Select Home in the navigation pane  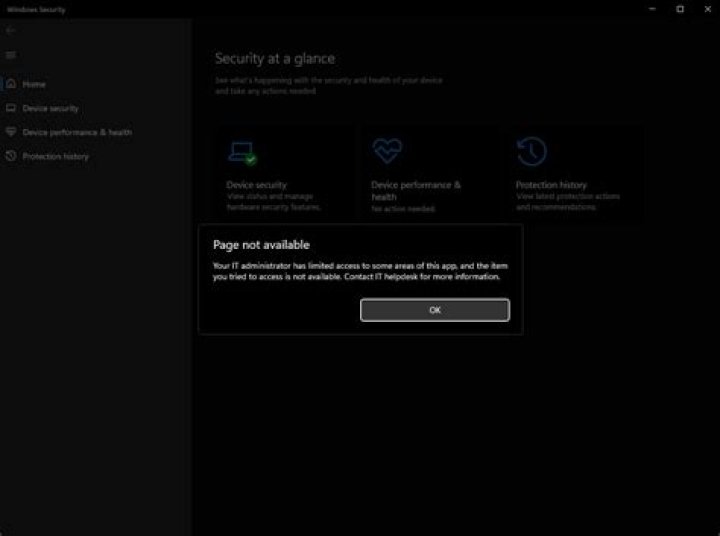34,84
